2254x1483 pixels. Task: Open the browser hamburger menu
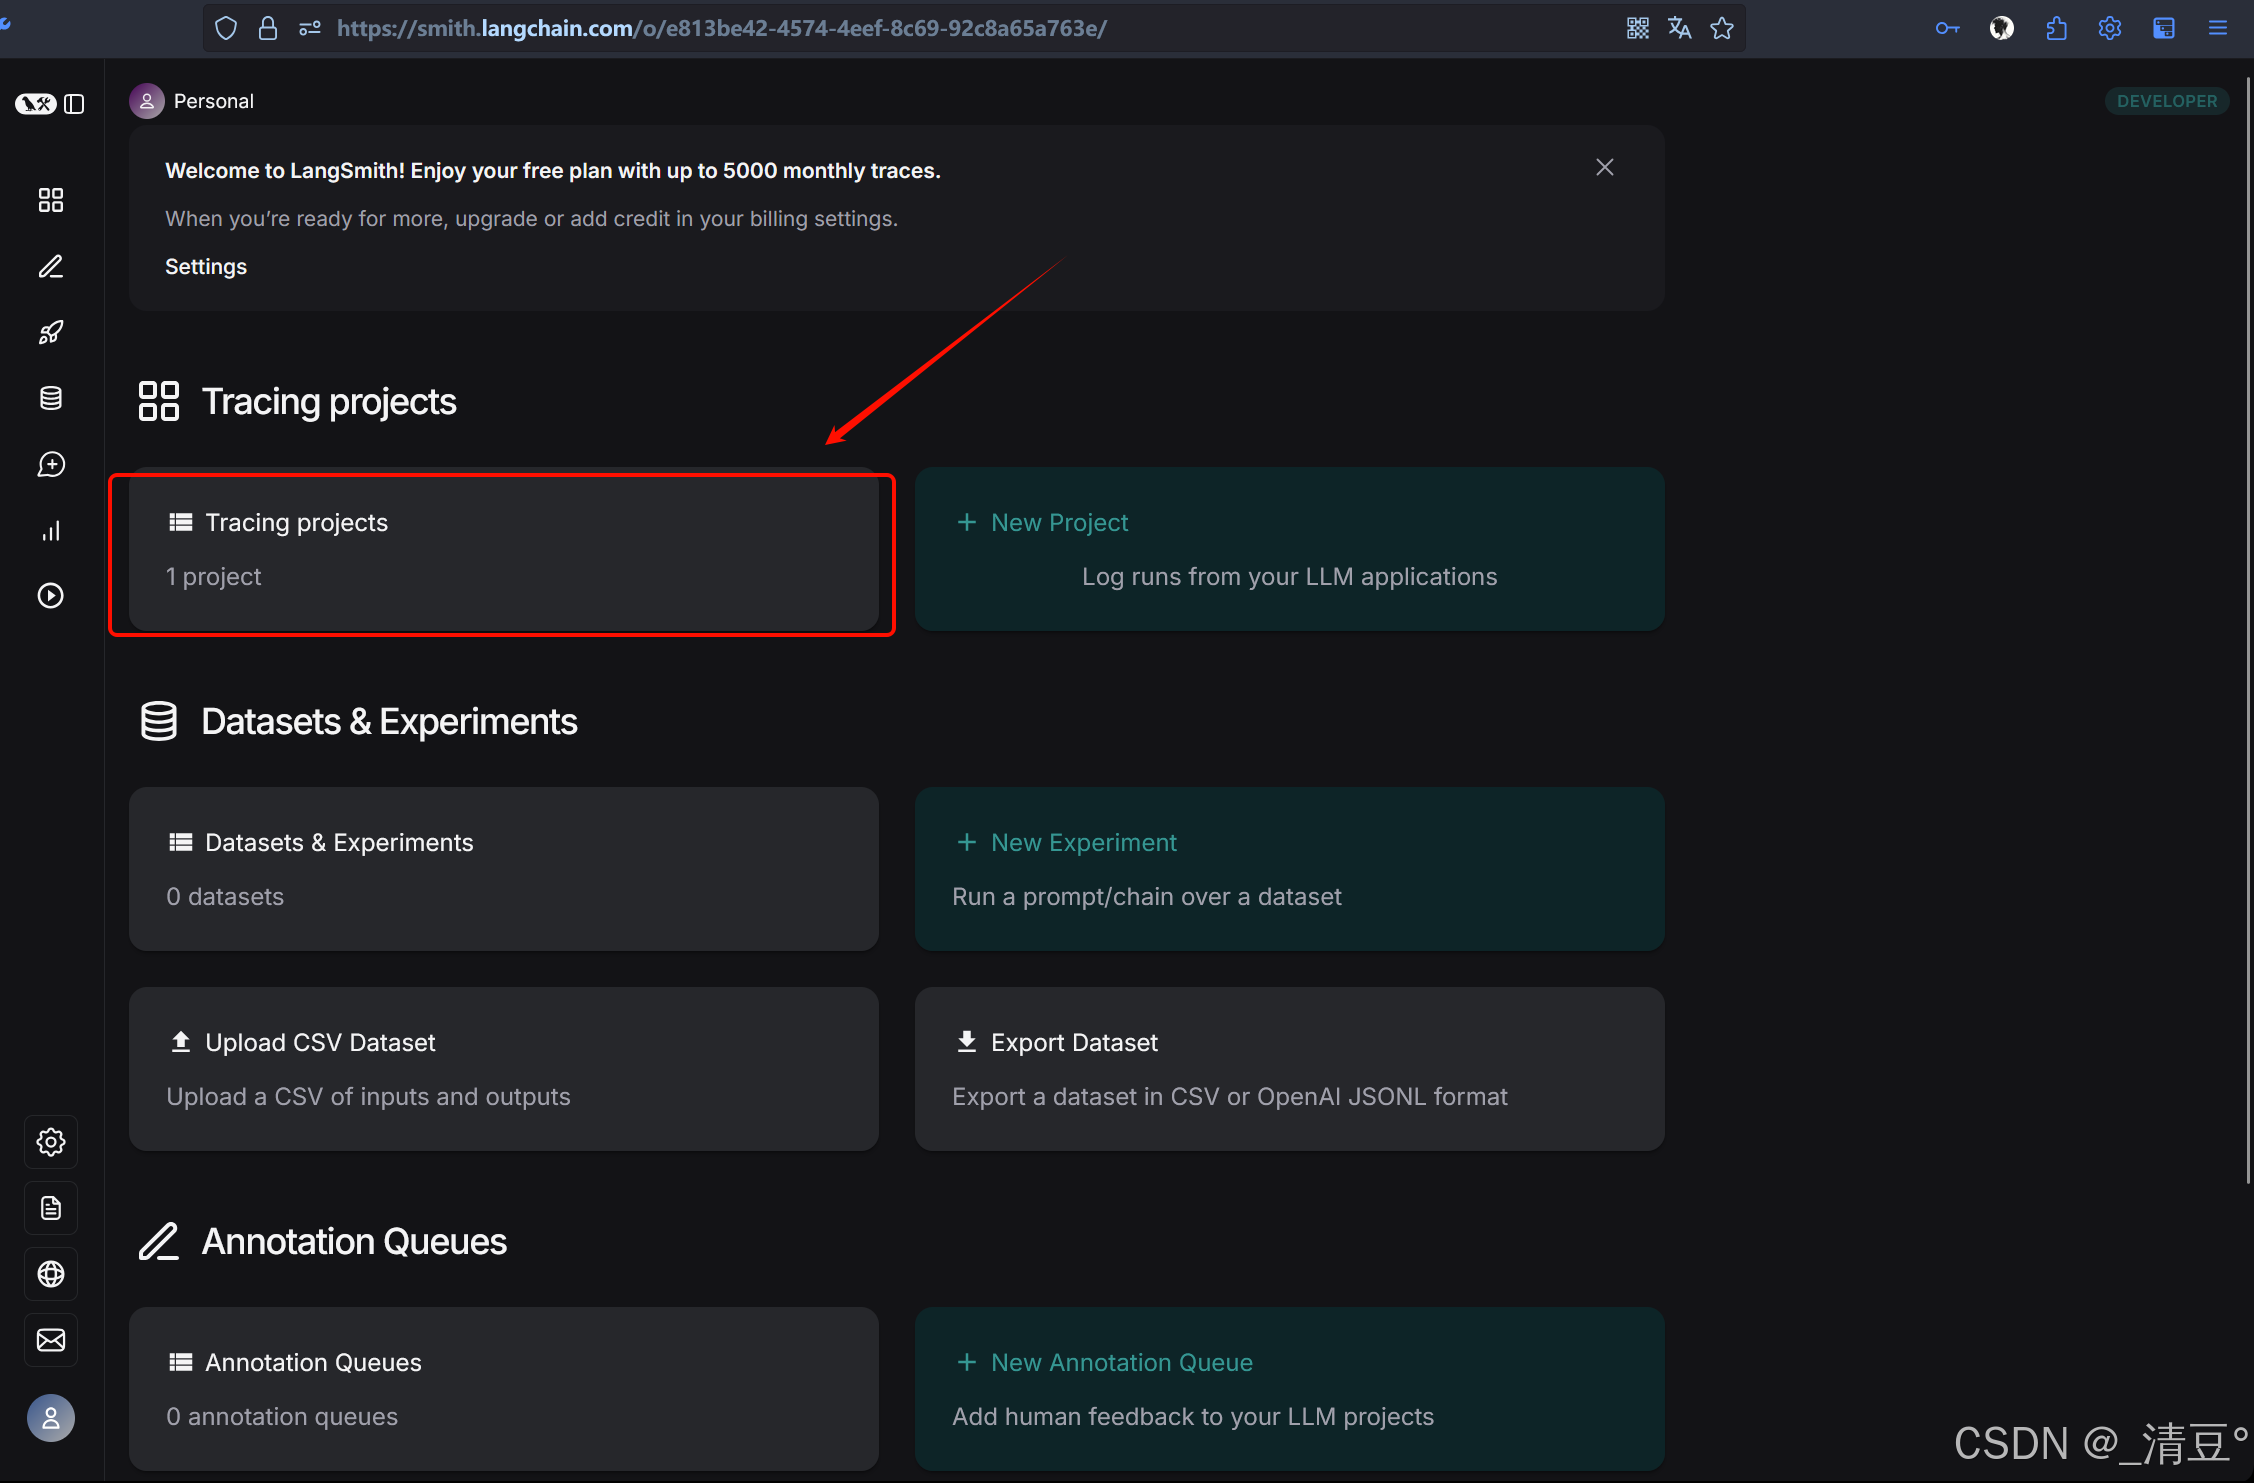tap(2218, 28)
